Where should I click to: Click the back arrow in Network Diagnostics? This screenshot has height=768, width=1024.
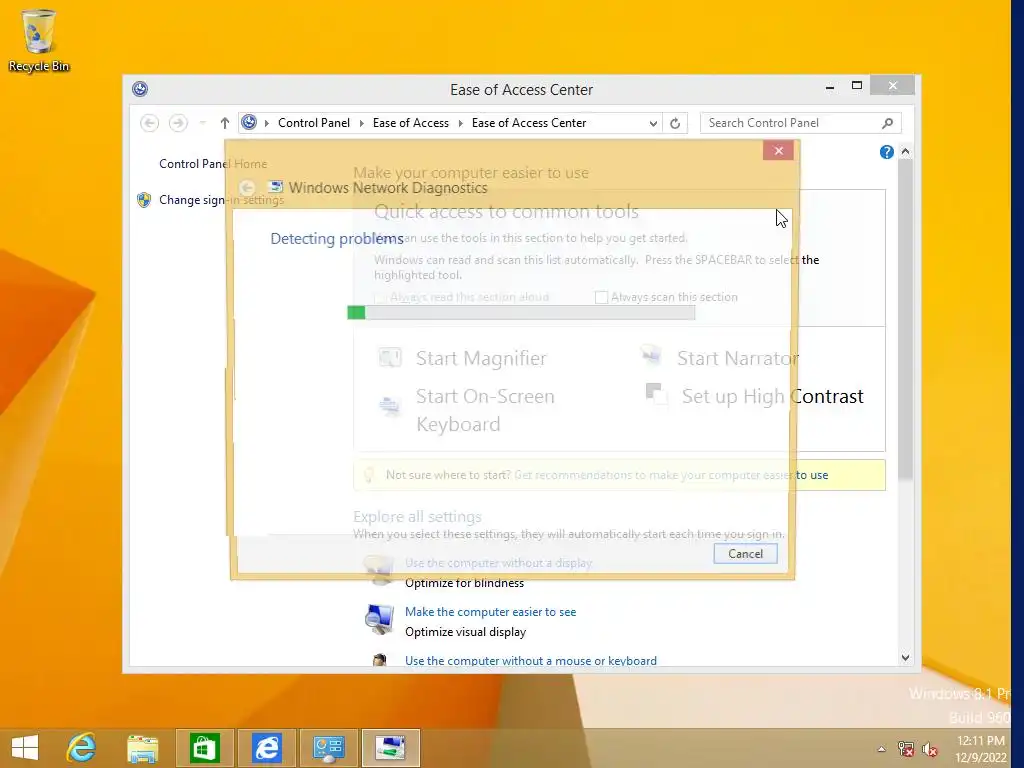247,188
